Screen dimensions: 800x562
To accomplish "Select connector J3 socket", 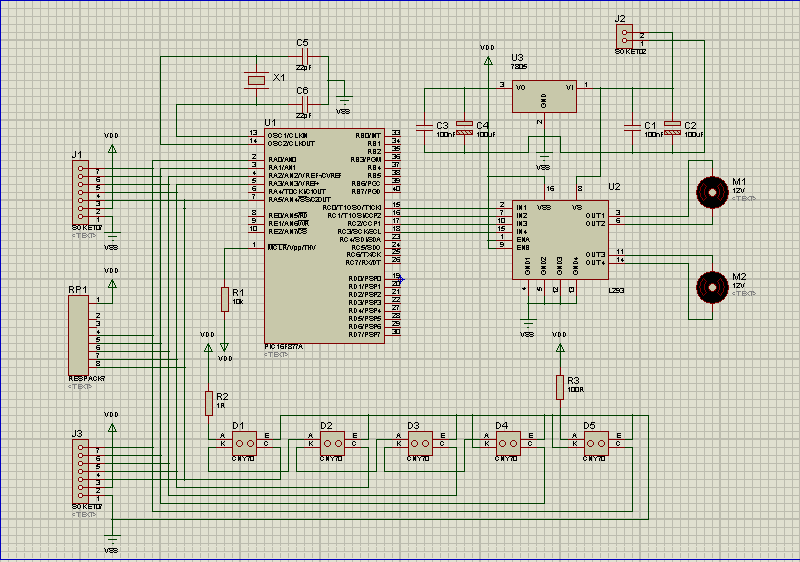I will [x=80, y=472].
